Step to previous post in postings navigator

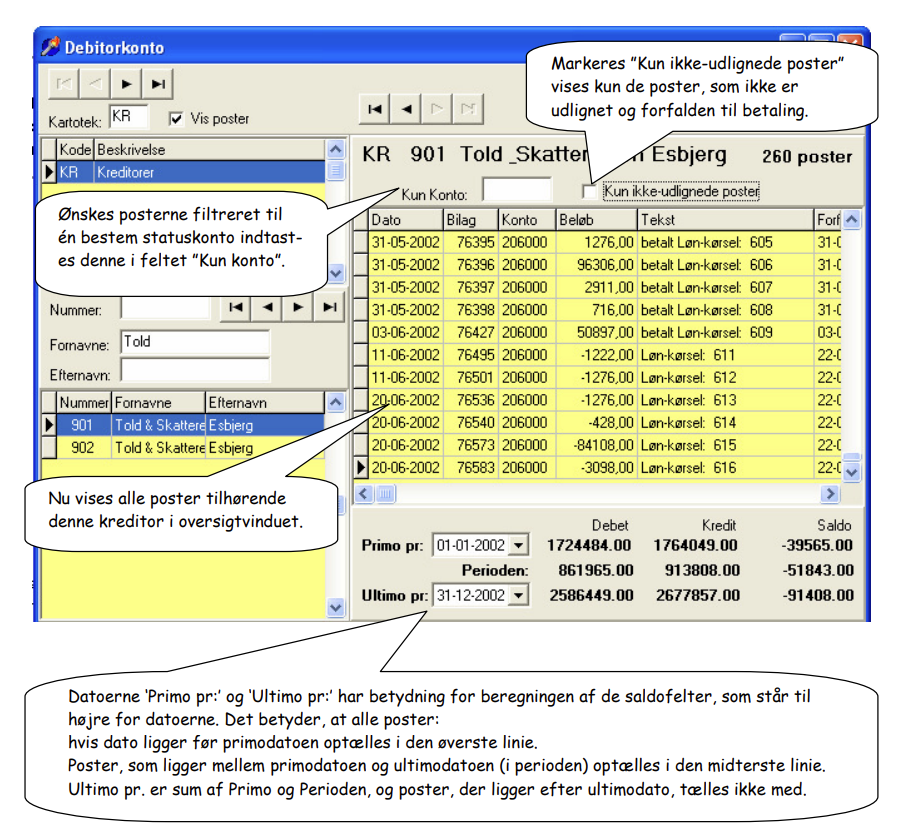[406, 109]
